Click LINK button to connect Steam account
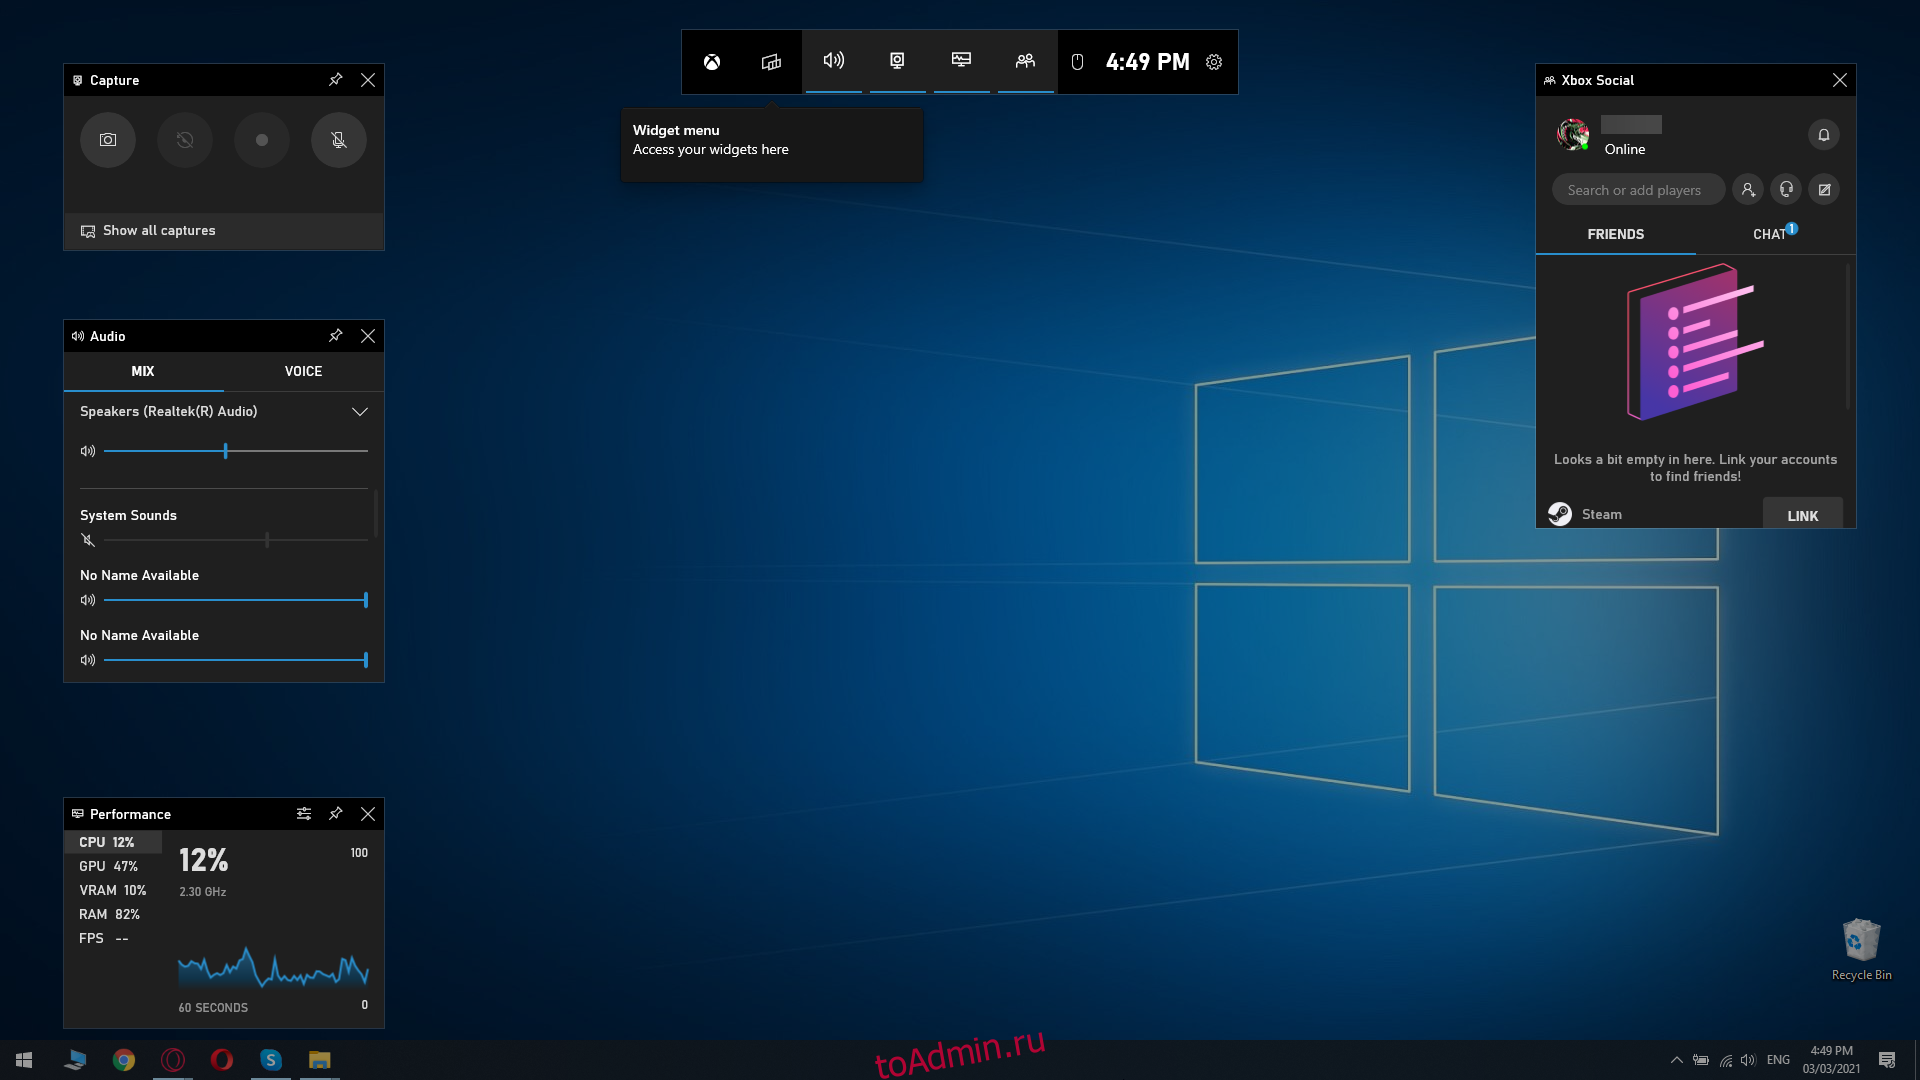 pyautogui.click(x=1803, y=514)
